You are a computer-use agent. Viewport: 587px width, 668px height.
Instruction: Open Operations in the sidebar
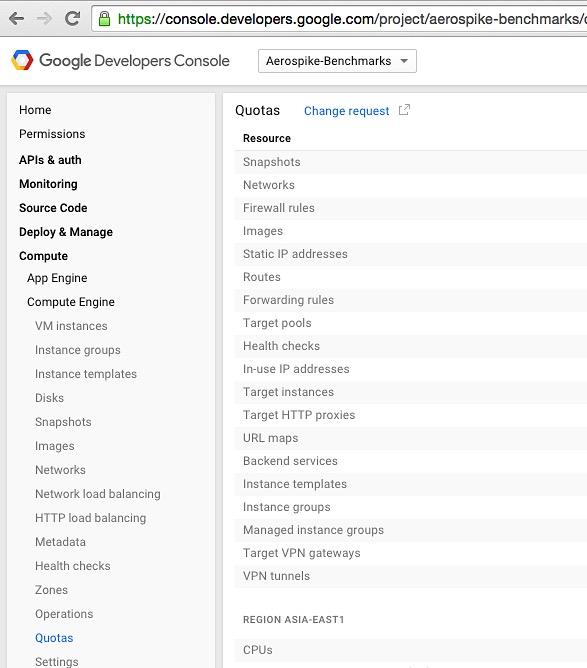(64, 614)
